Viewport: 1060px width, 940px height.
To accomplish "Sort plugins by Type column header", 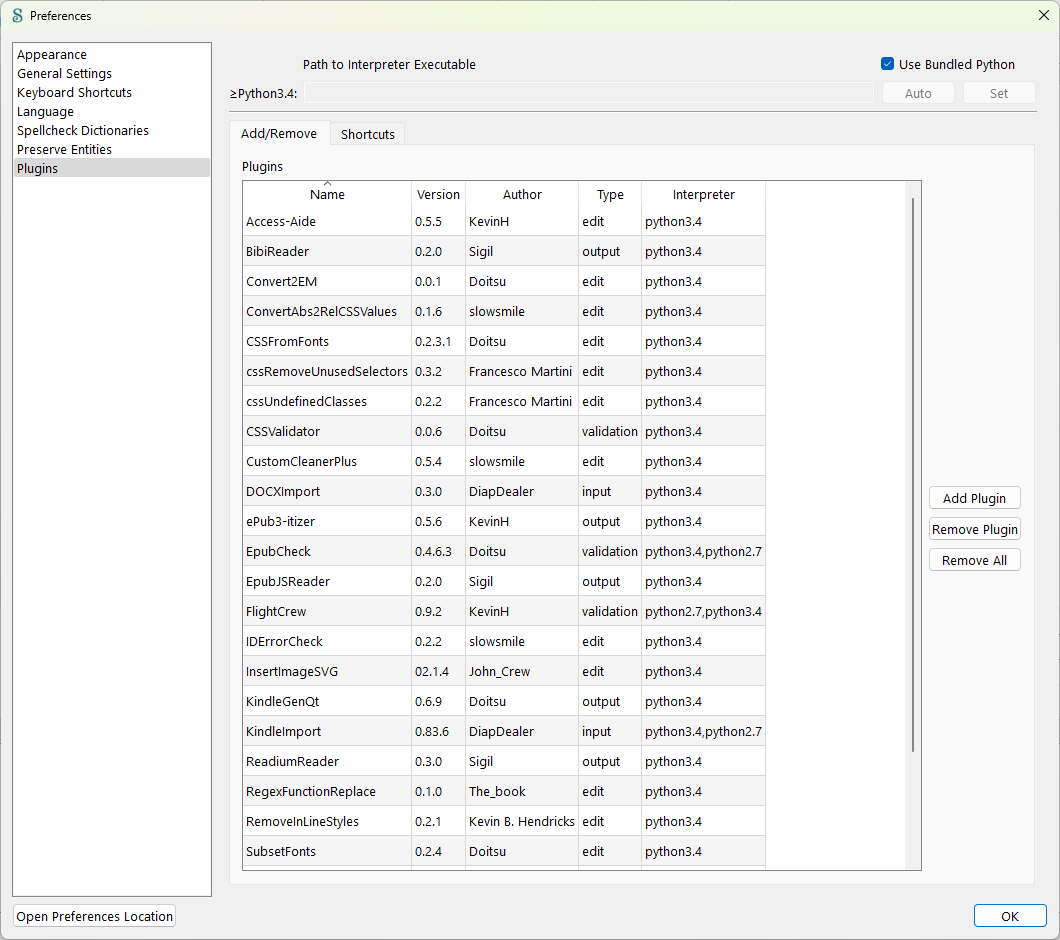I will [610, 194].
